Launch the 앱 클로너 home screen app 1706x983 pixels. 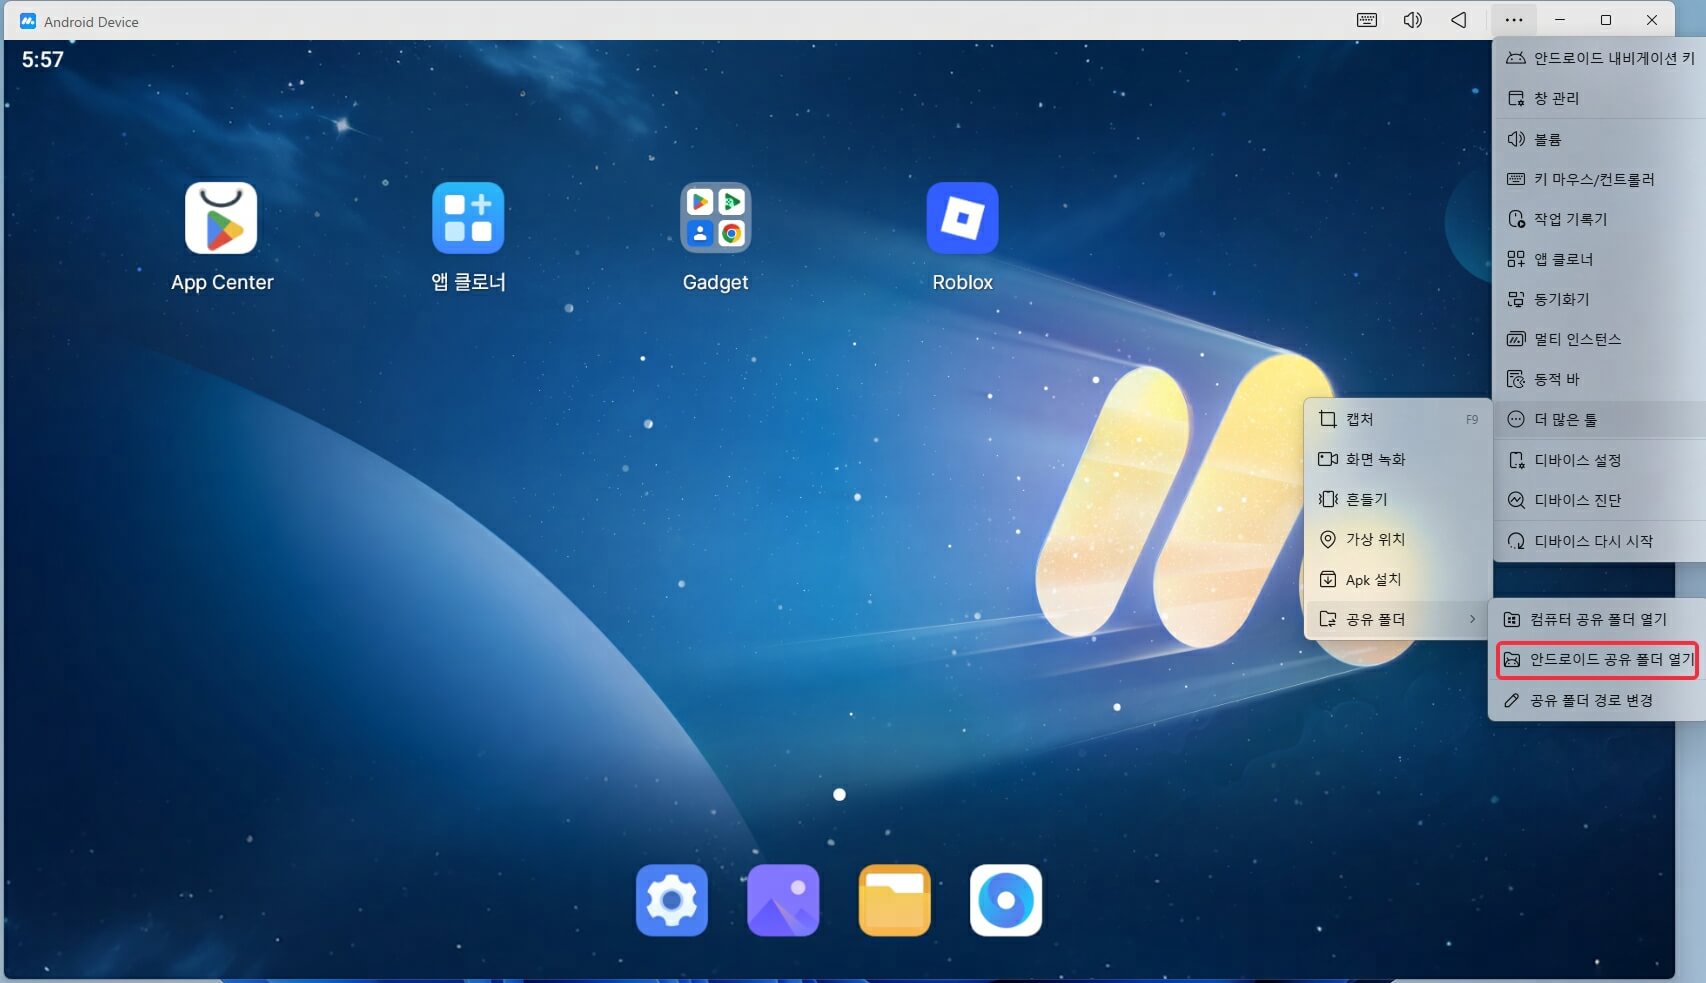pyautogui.click(x=468, y=218)
